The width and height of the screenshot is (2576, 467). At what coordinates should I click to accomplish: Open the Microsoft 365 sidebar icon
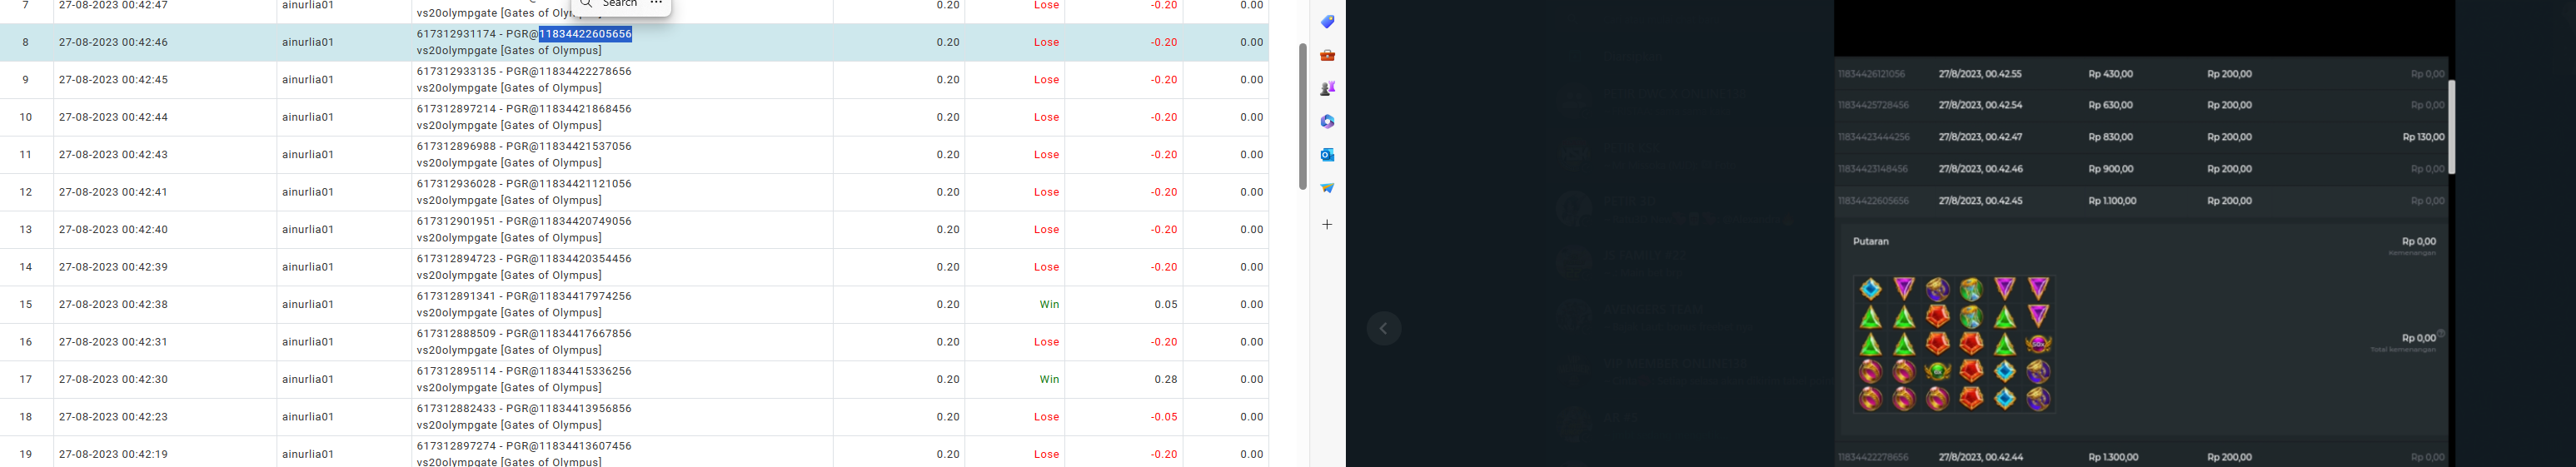(1327, 121)
